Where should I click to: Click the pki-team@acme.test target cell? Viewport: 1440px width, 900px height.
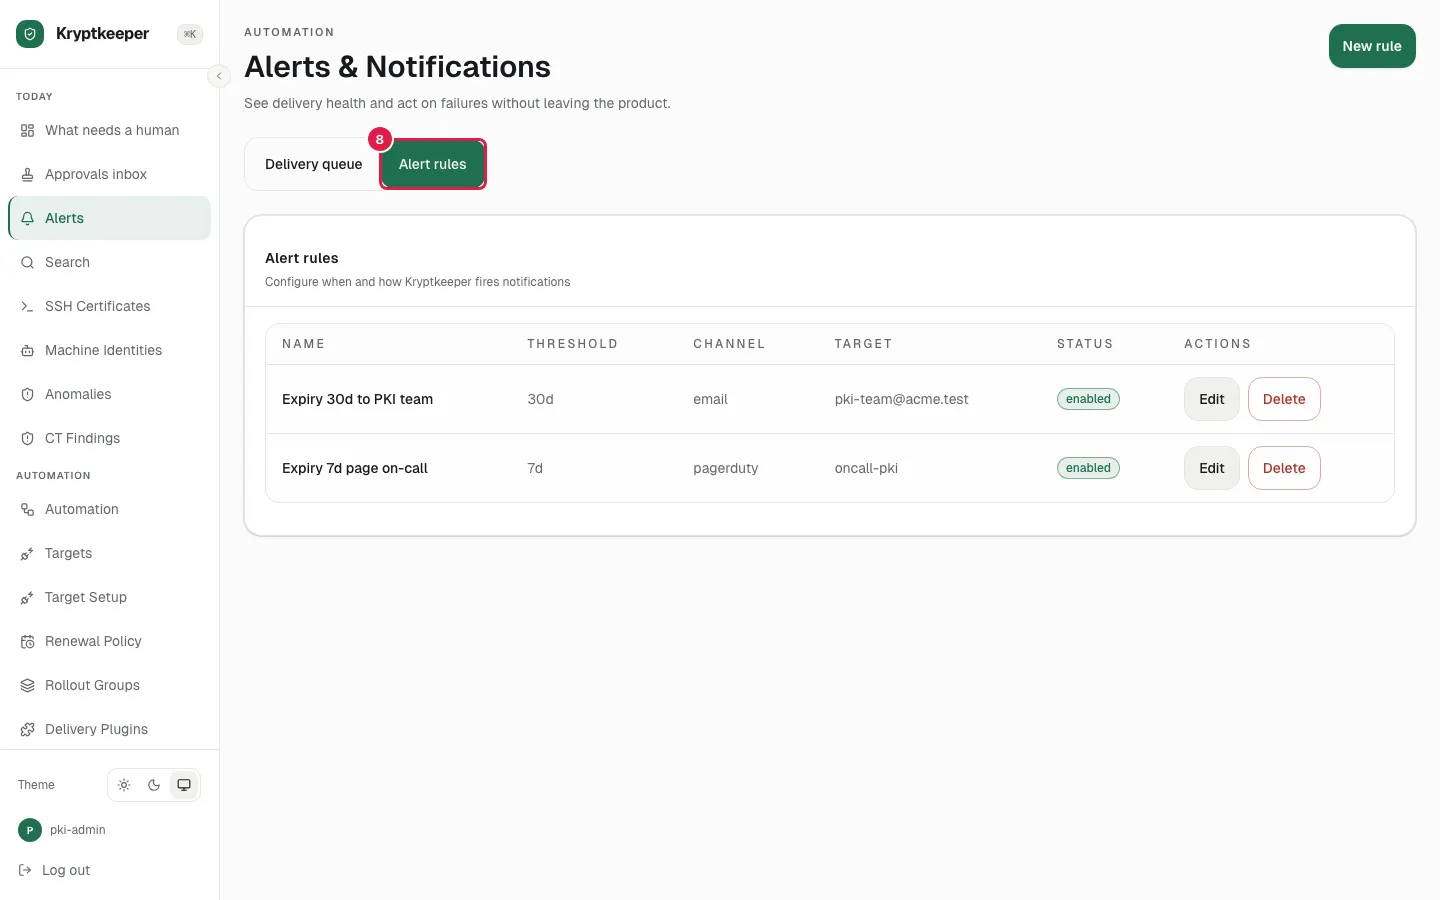[902, 399]
